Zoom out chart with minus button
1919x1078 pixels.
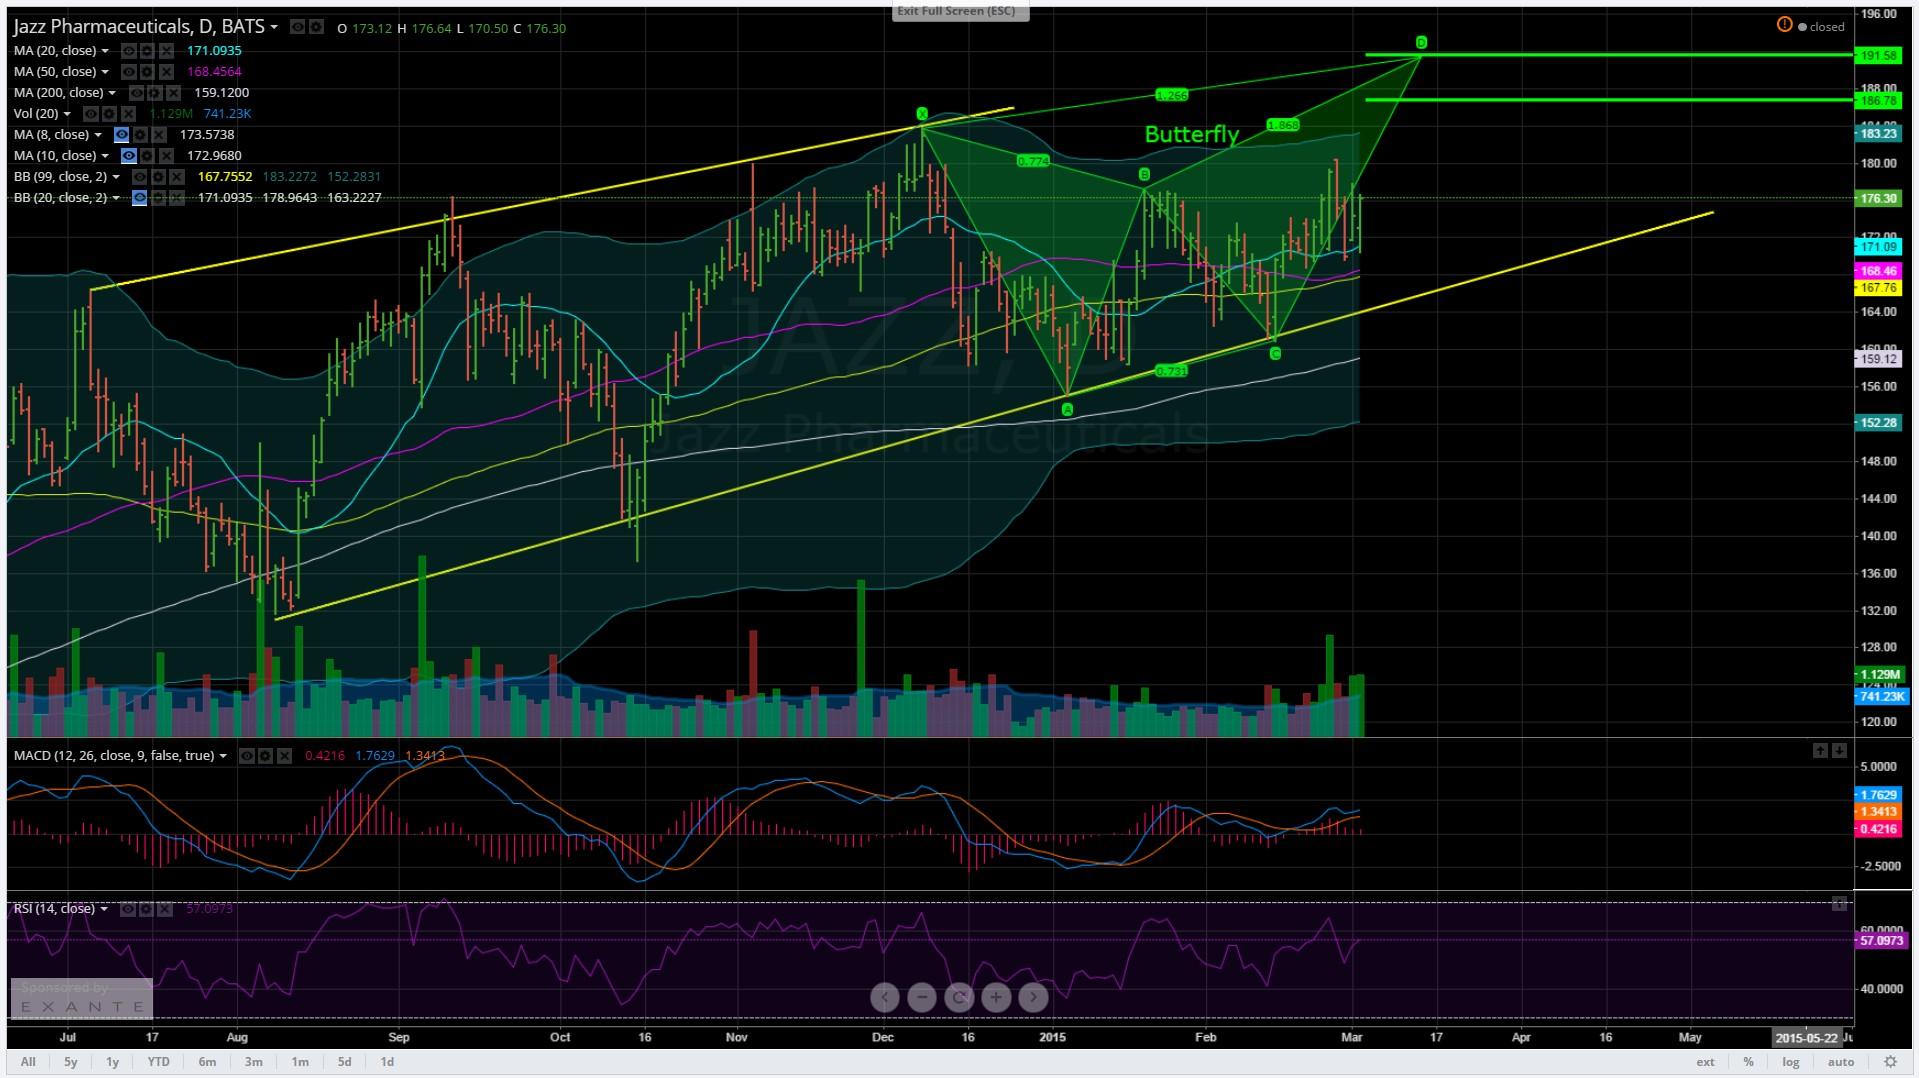click(x=921, y=997)
